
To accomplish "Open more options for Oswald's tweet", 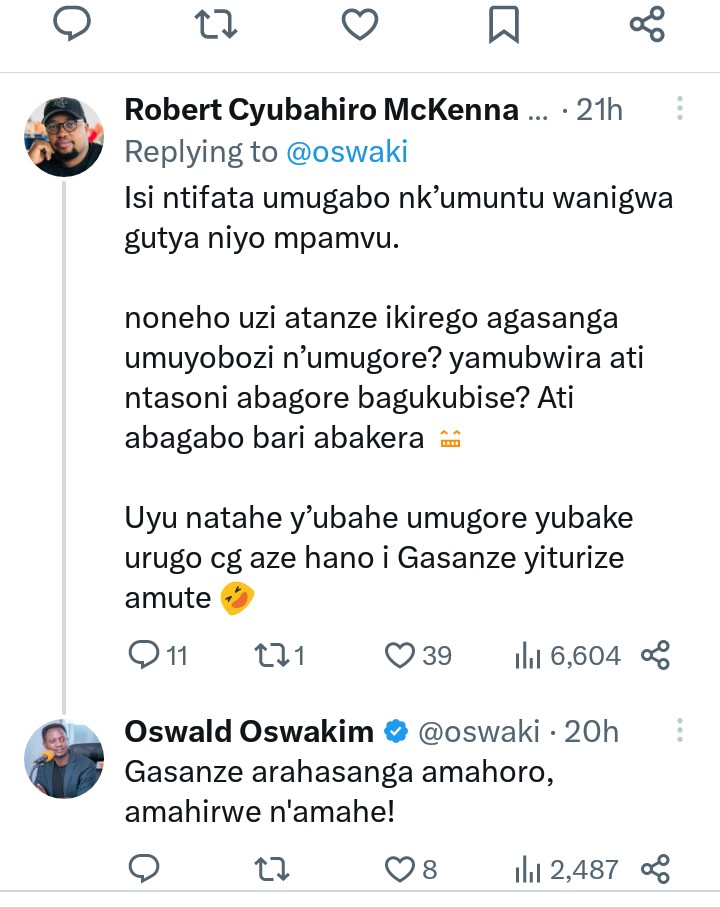I will [680, 732].
